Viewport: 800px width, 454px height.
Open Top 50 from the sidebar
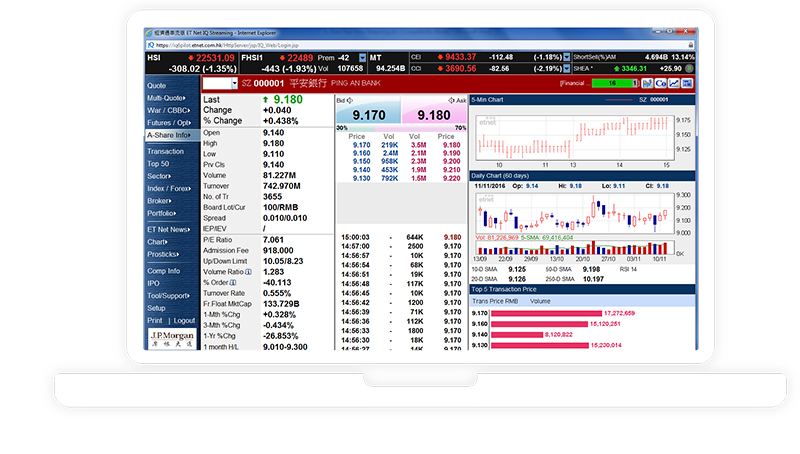tap(158, 164)
